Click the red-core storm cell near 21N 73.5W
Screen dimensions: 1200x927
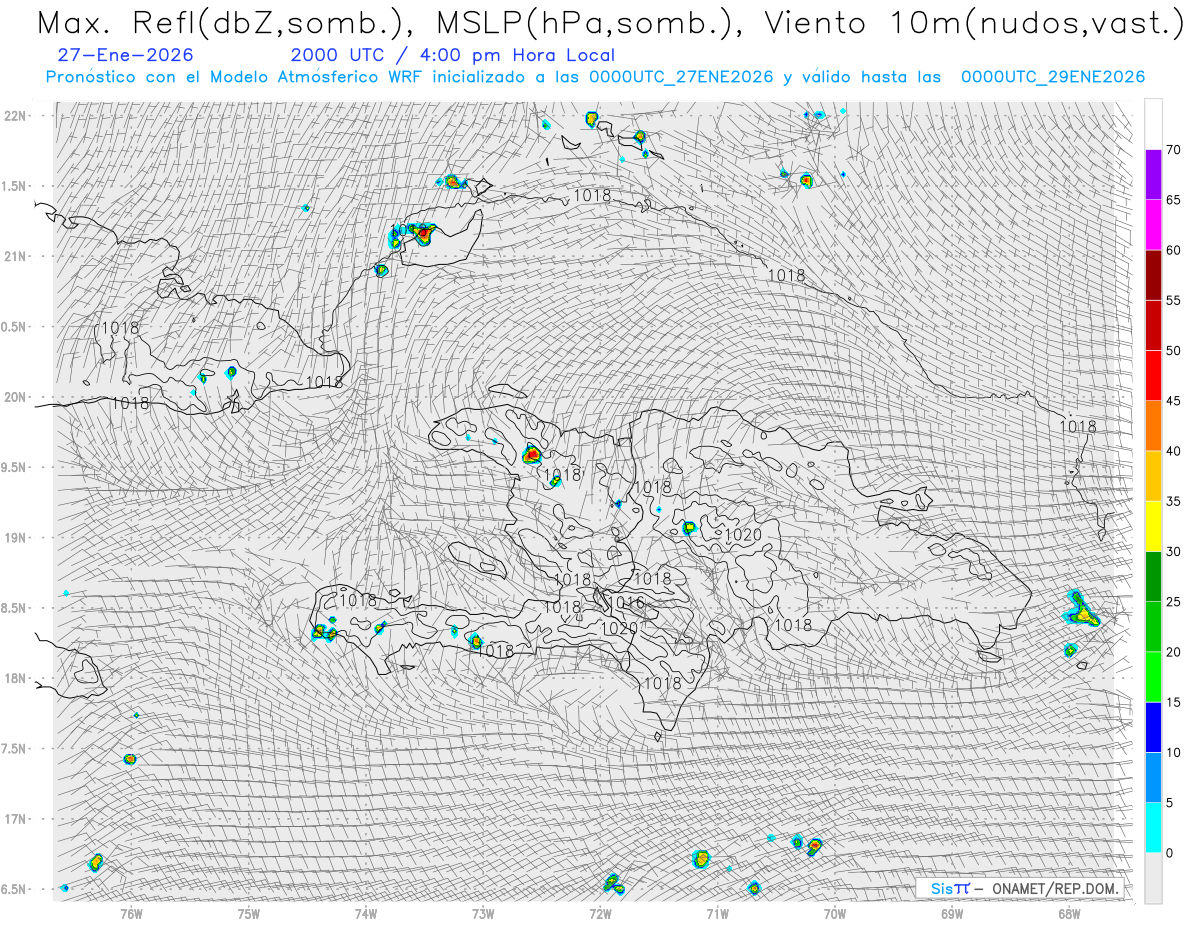coord(422,234)
